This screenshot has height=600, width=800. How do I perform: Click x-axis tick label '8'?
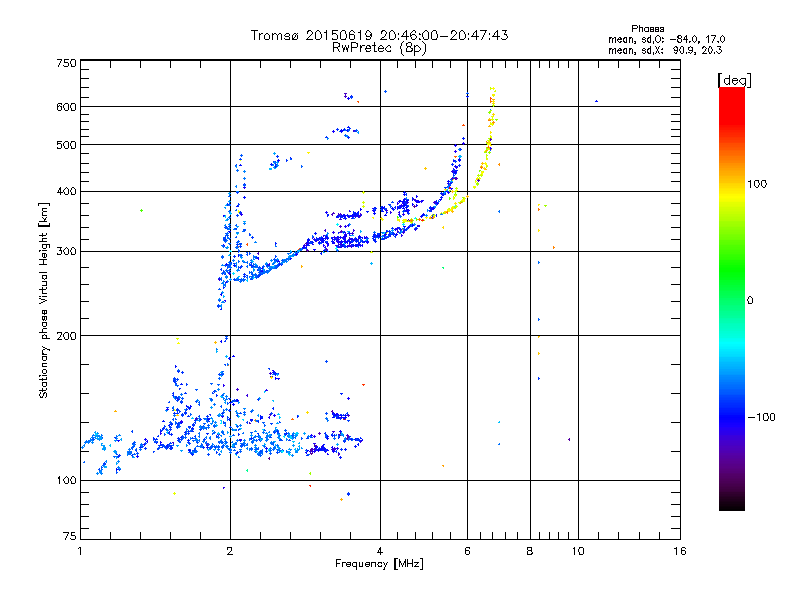coord(530,551)
